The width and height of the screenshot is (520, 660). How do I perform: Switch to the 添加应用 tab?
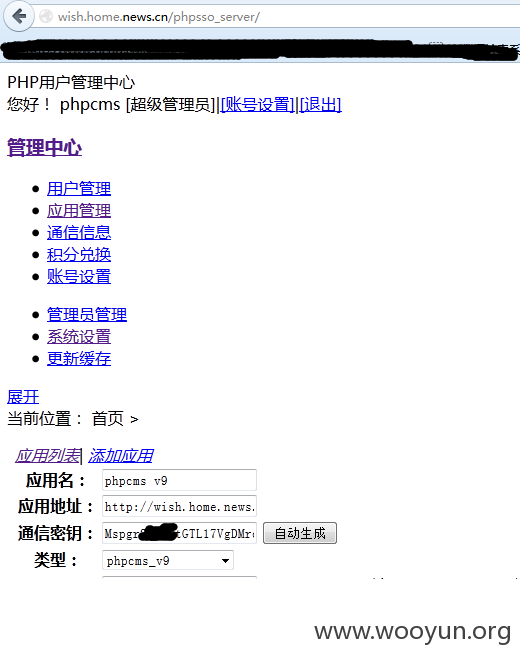tap(120, 456)
